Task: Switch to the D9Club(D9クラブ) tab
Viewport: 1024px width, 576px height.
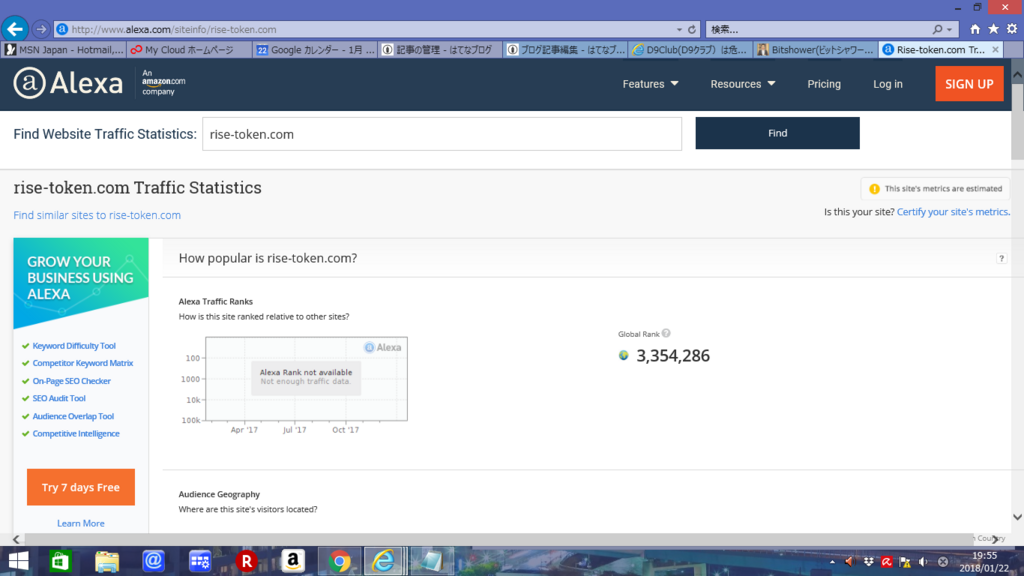Action: (690, 50)
